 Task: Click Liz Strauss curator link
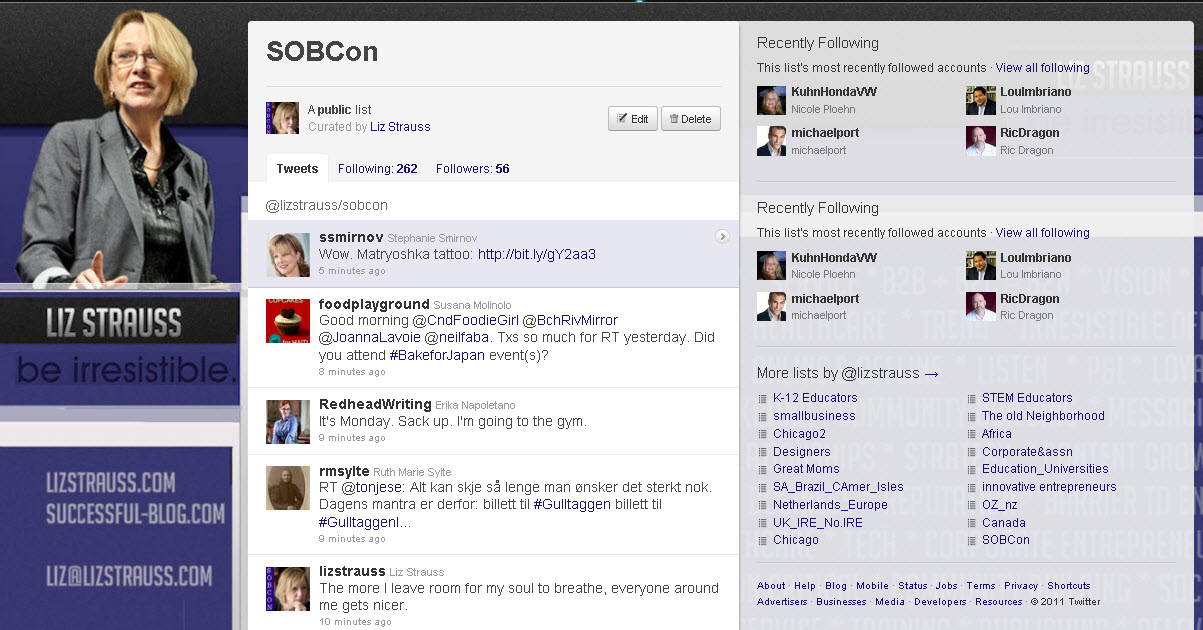click(401, 127)
